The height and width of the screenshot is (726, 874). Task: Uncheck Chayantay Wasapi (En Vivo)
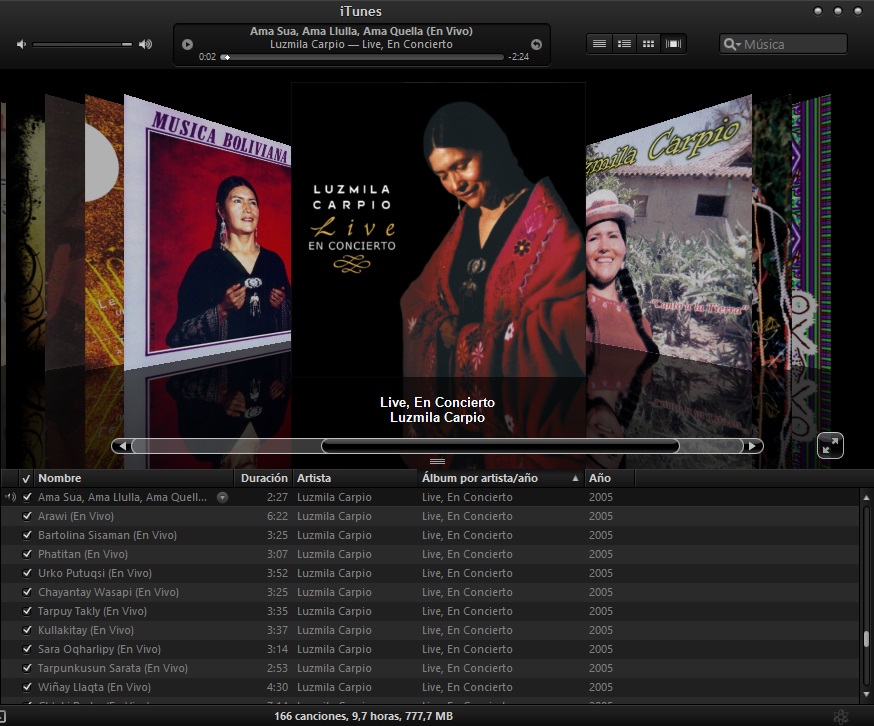pyautogui.click(x=27, y=592)
